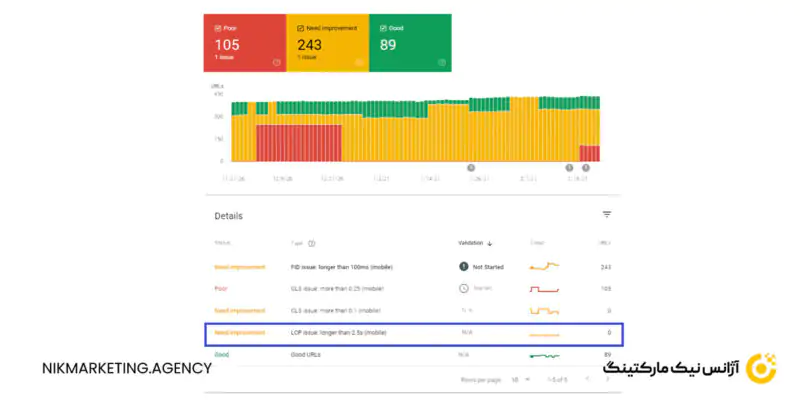
Task: Go to next page of details table
Action: coord(607,380)
